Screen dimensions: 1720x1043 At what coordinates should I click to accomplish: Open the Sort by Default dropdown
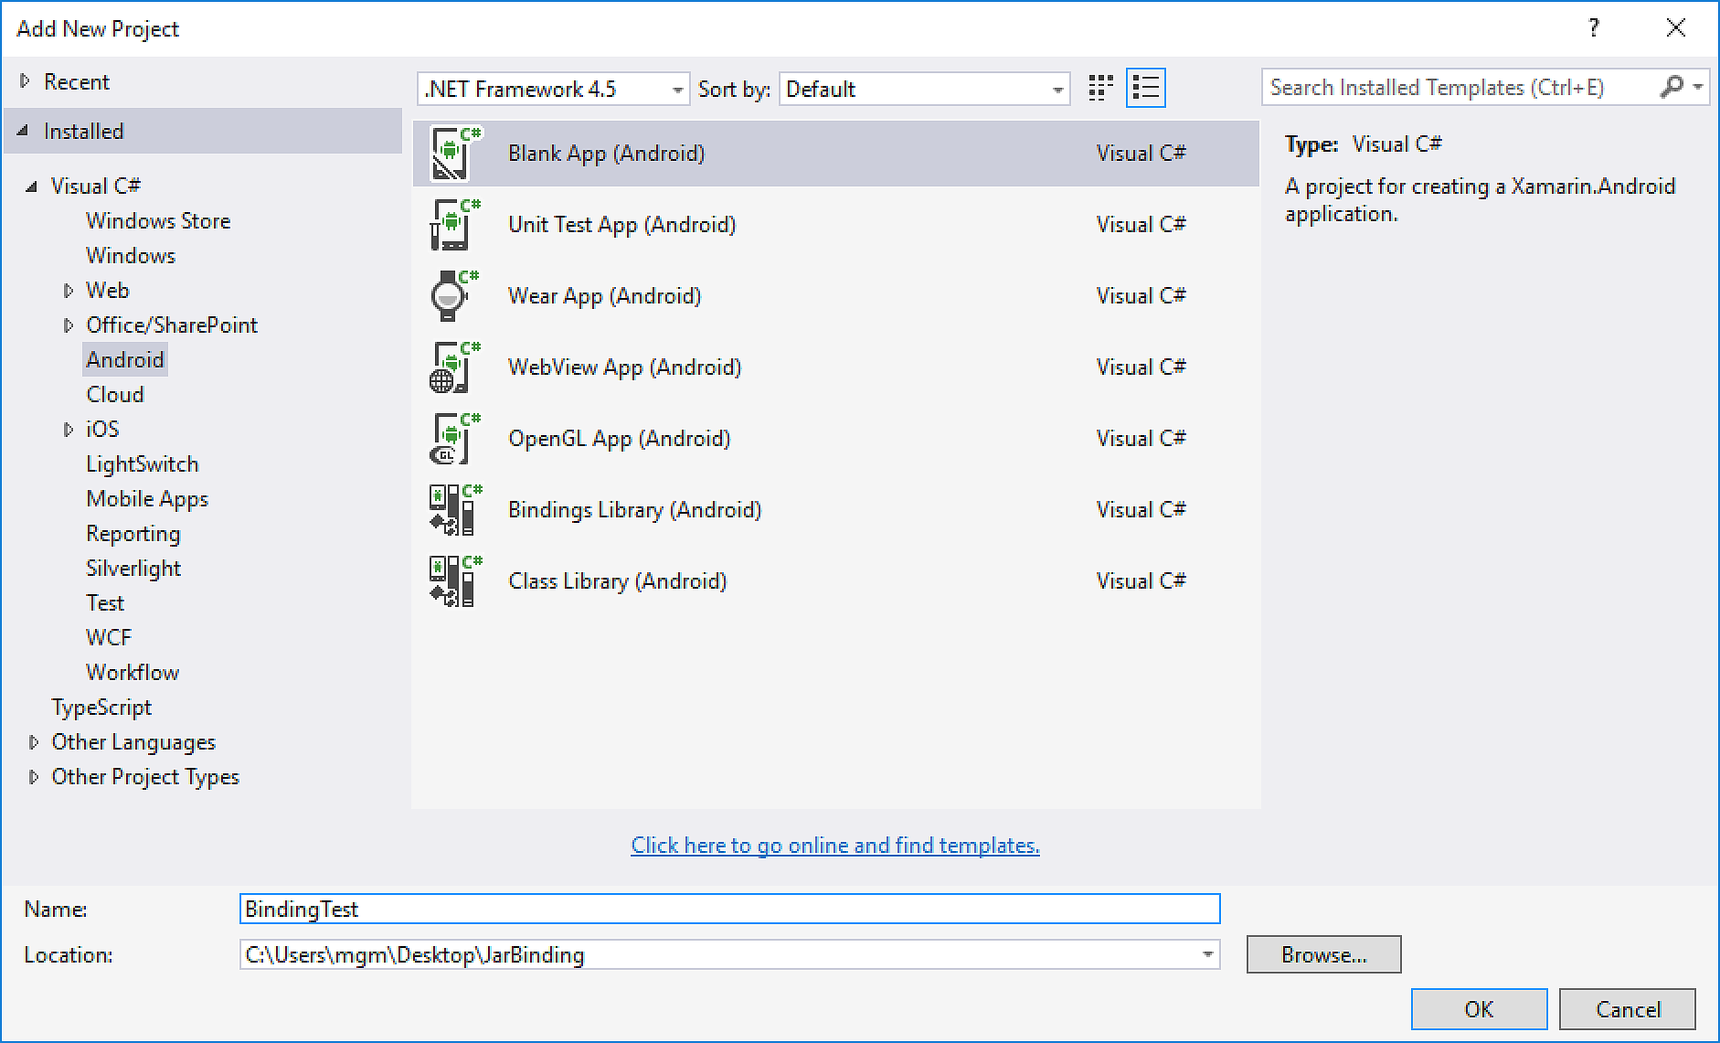(924, 89)
